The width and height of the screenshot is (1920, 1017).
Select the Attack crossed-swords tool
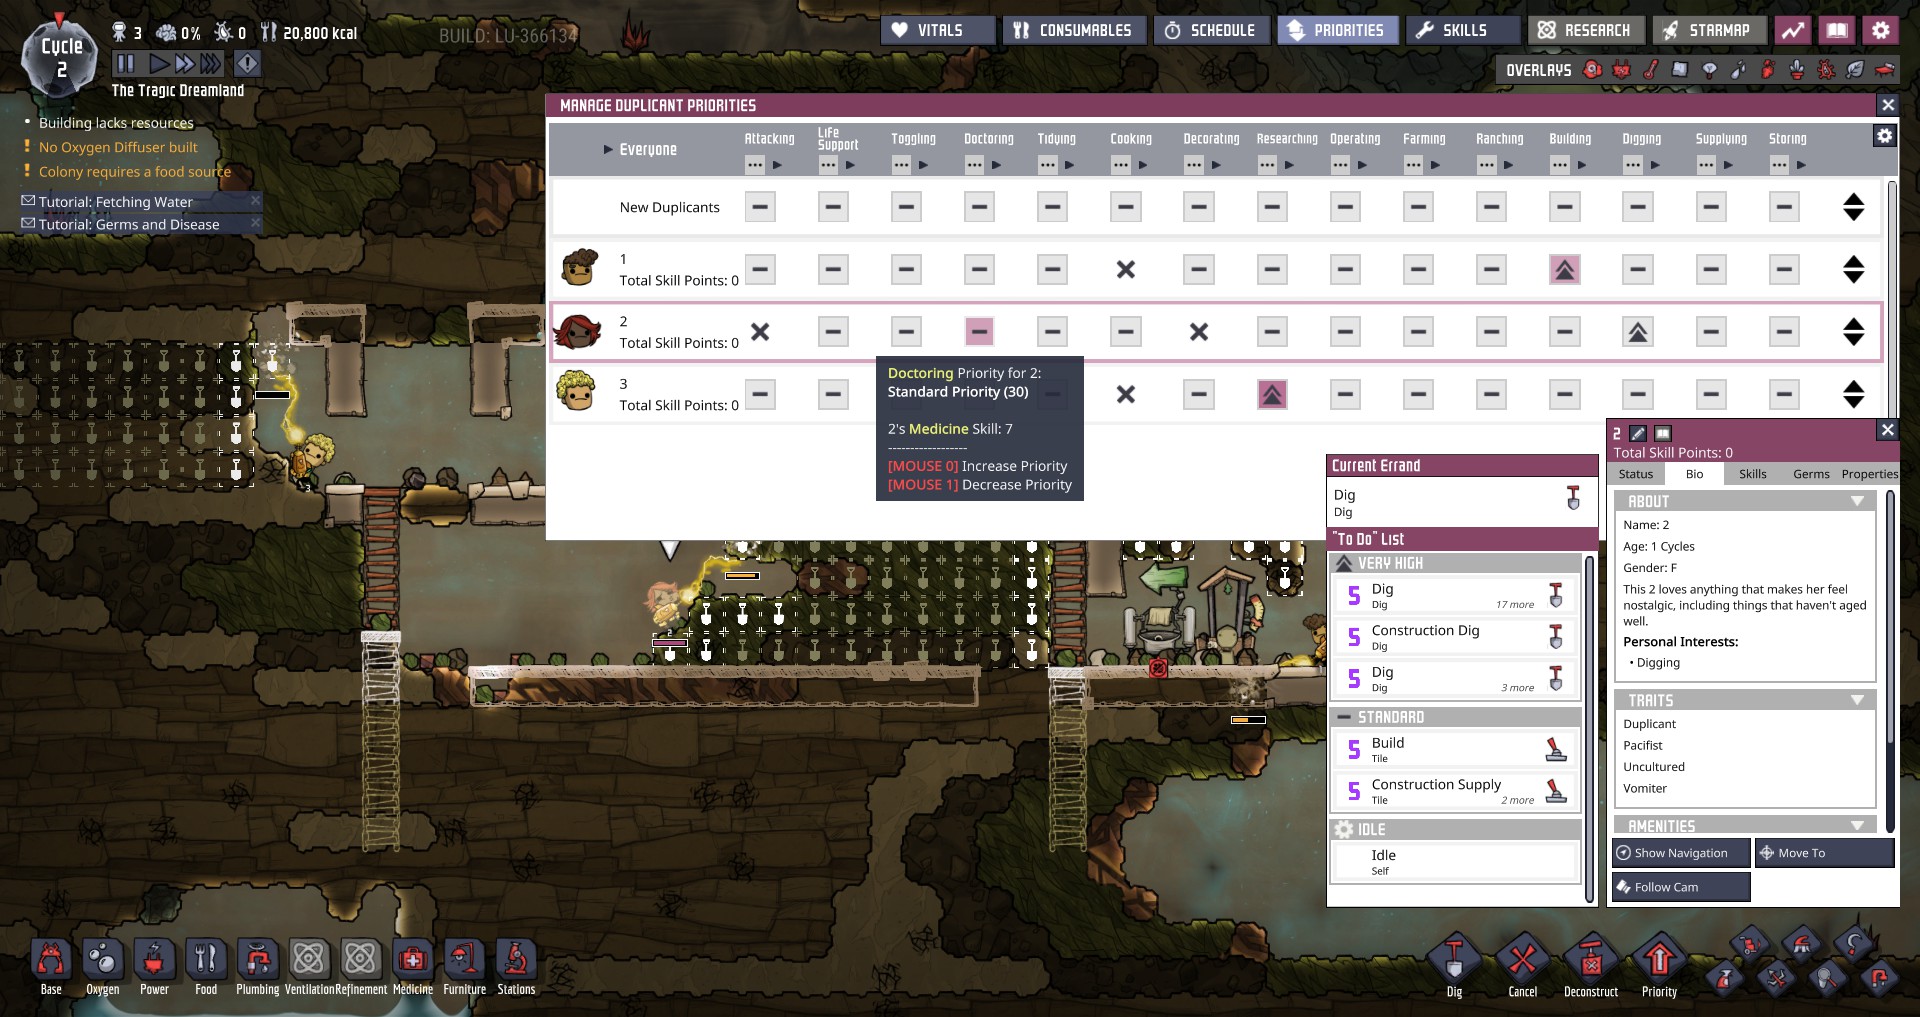click(x=1776, y=977)
